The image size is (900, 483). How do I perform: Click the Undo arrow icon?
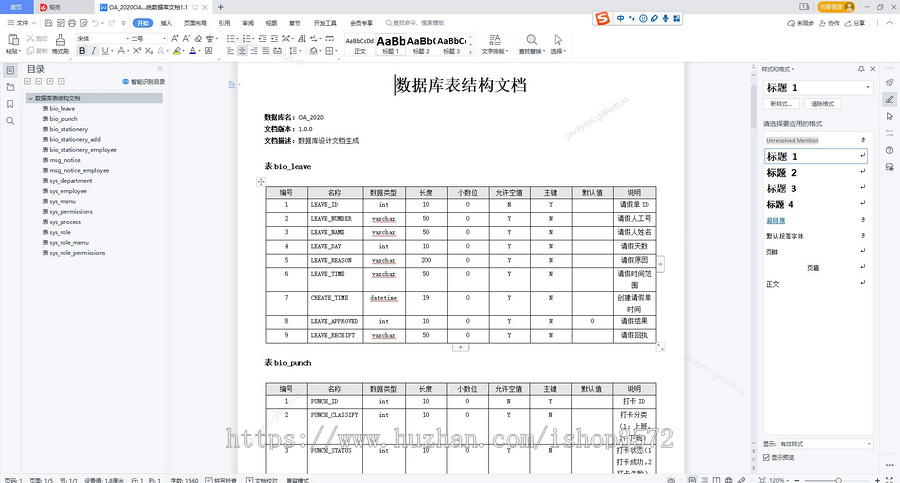[95, 23]
